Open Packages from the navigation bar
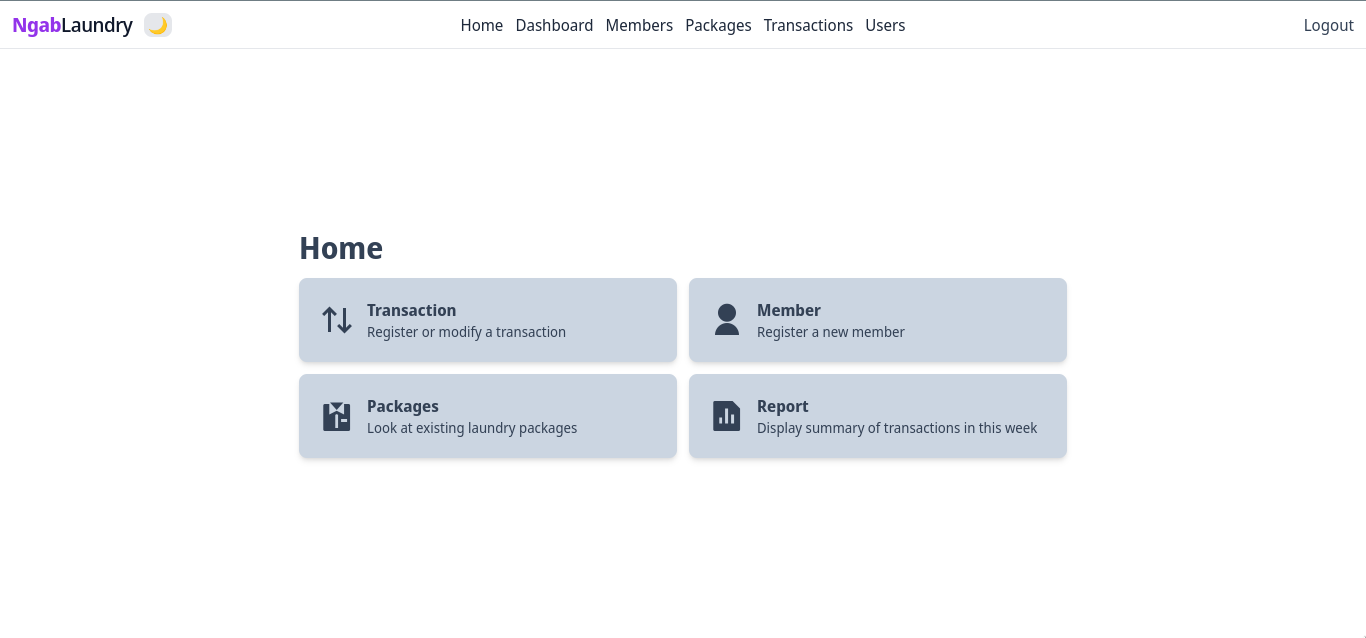The image size is (1366, 638). [718, 25]
